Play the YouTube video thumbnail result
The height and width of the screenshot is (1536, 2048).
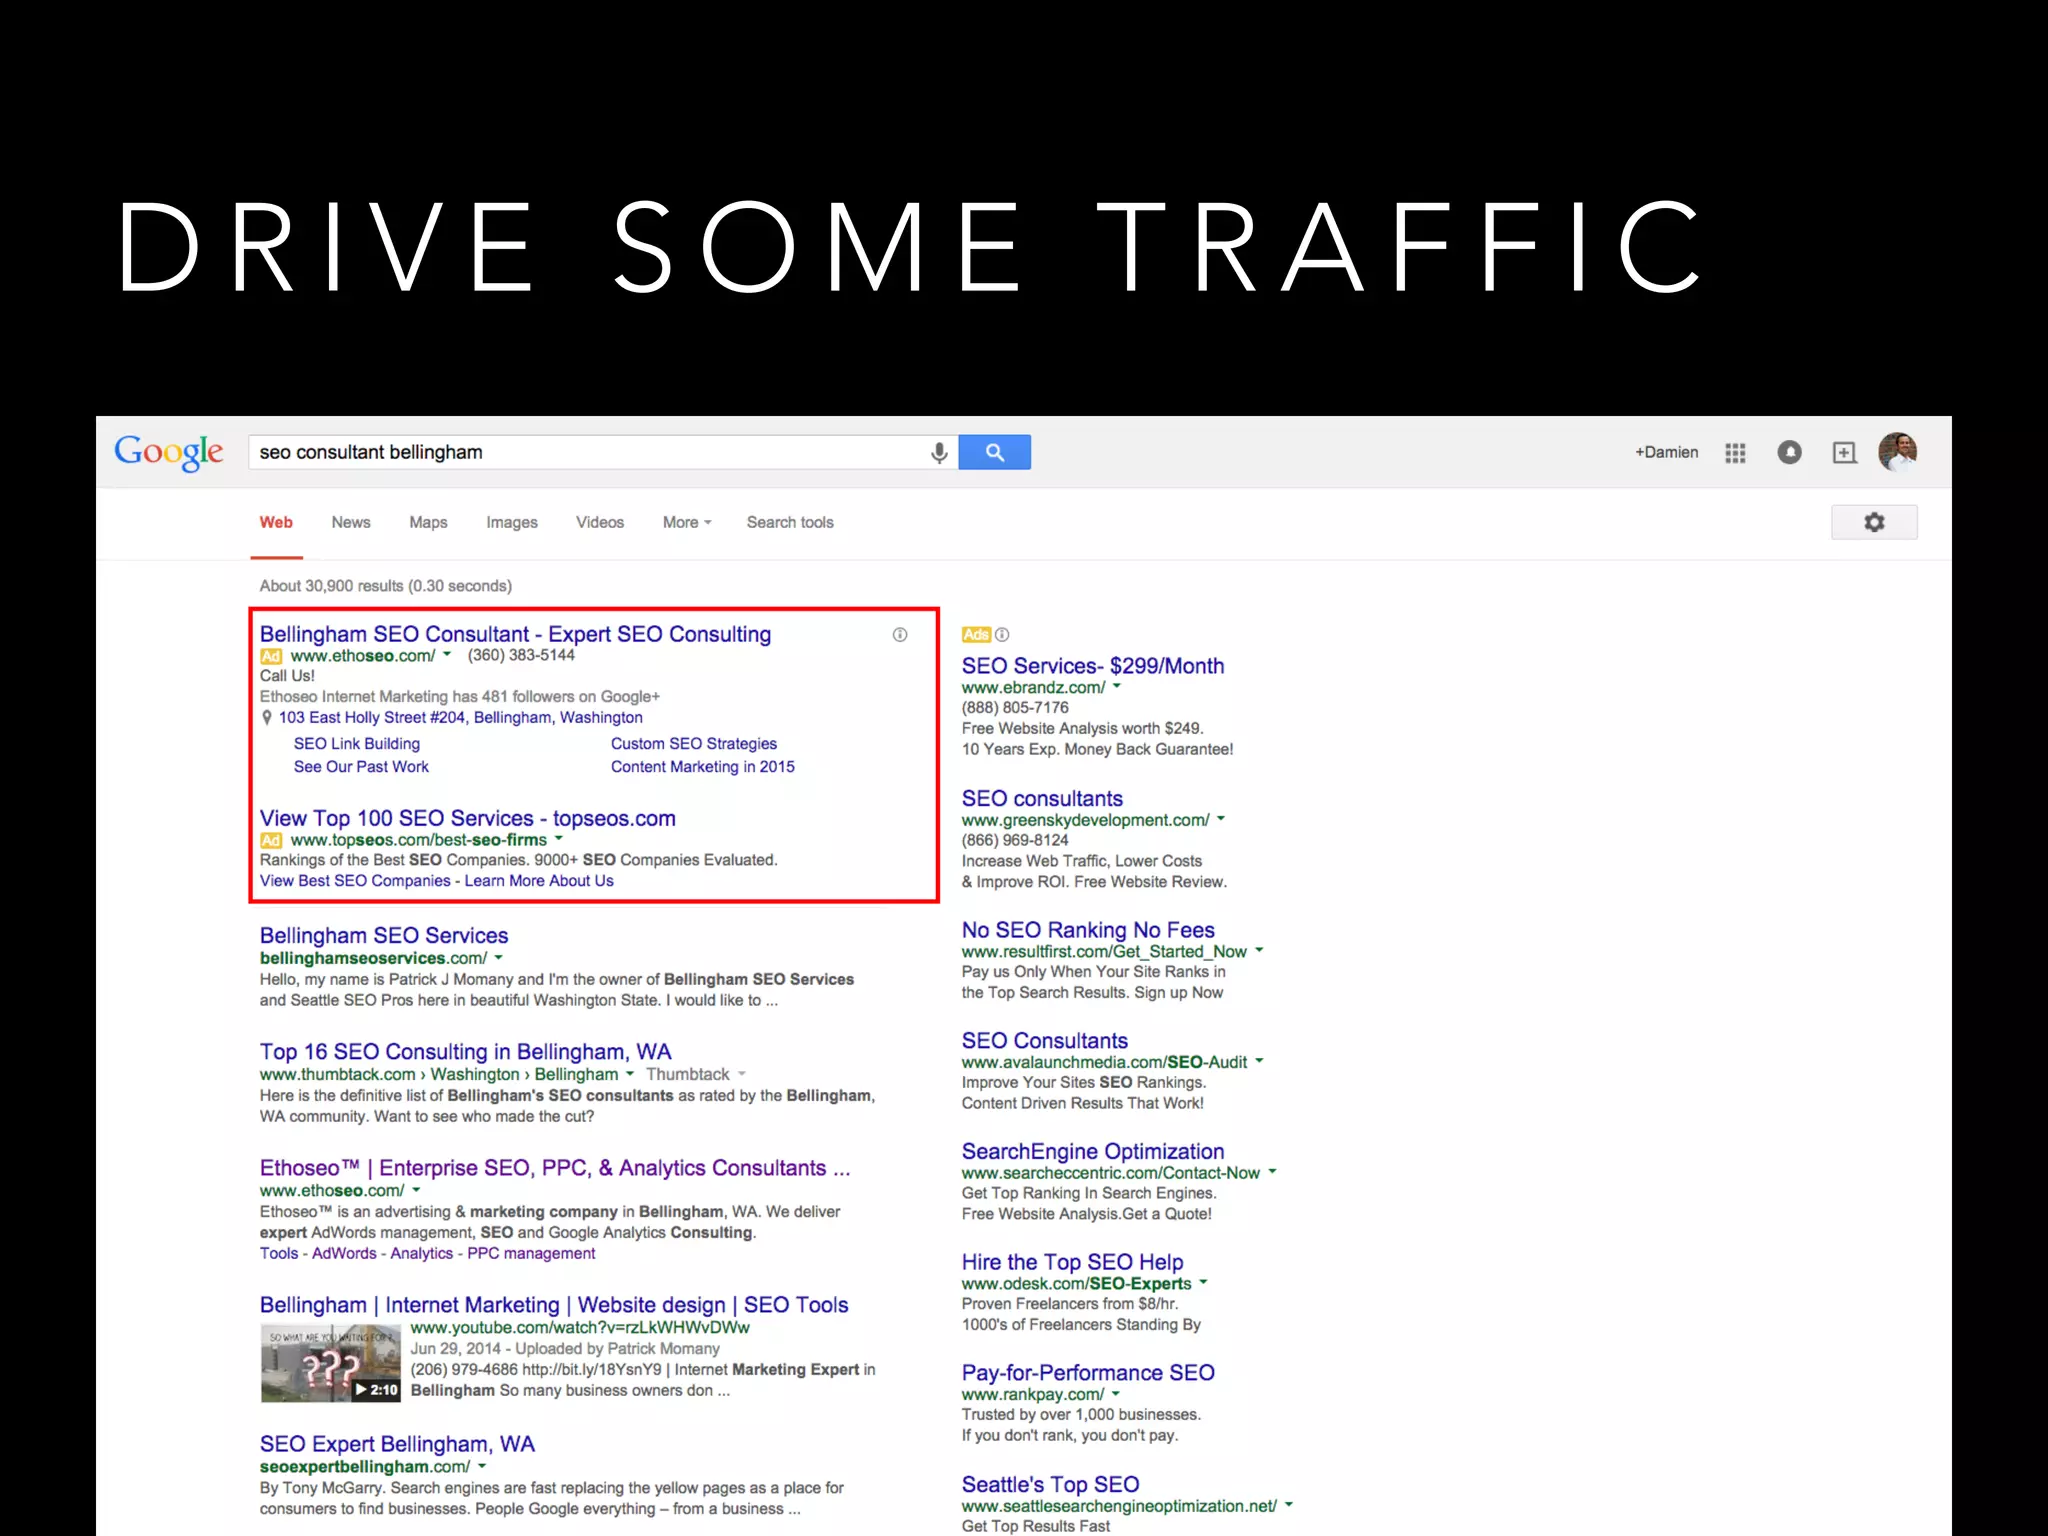click(x=330, y=1364)
